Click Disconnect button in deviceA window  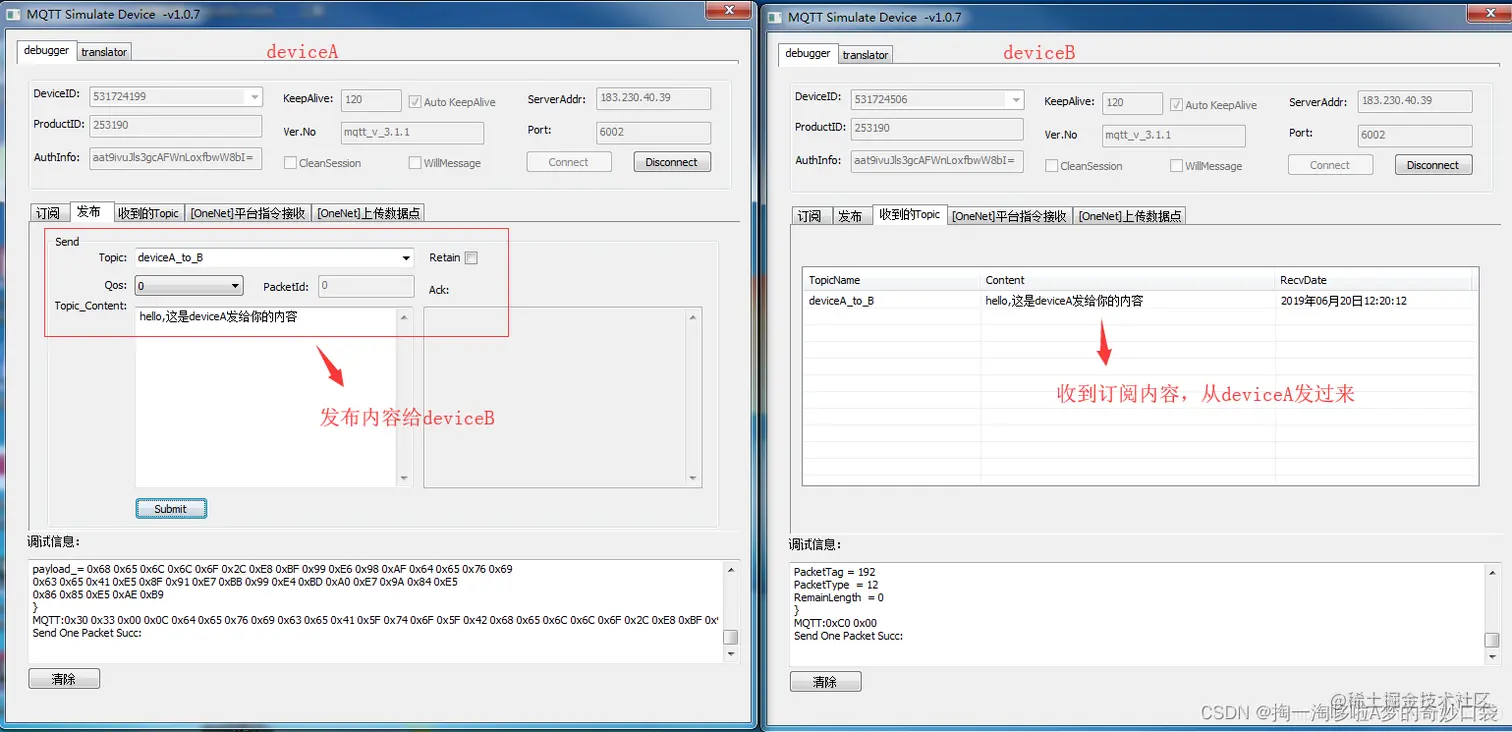pyautogui.click(x=672, y=162)
